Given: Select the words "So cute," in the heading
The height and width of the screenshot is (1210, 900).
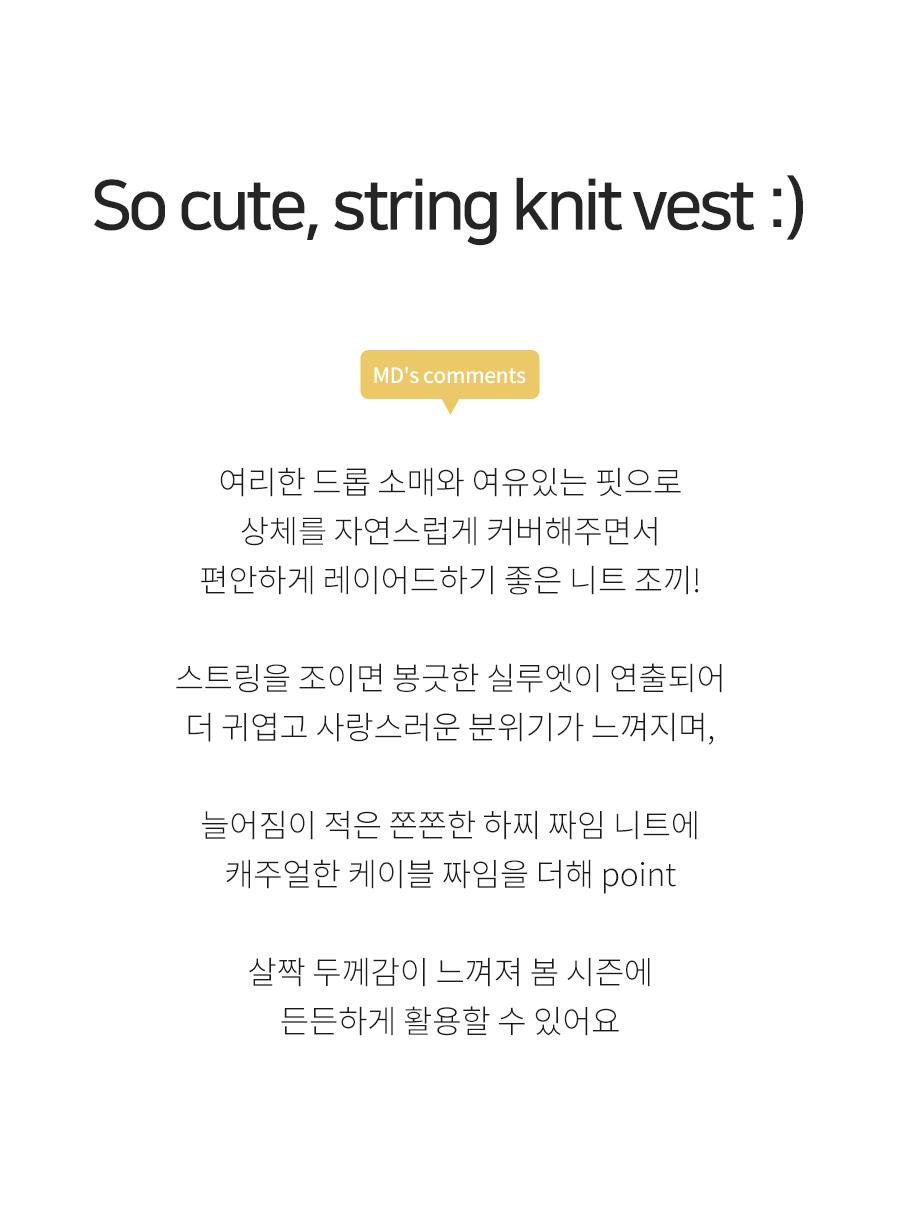Looking at the screenshot, I should 207,206.
